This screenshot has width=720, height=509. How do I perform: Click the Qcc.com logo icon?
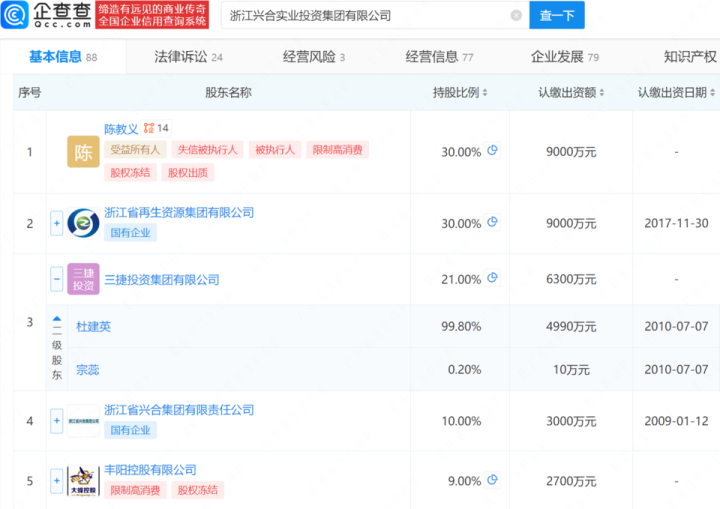point(15,15)
